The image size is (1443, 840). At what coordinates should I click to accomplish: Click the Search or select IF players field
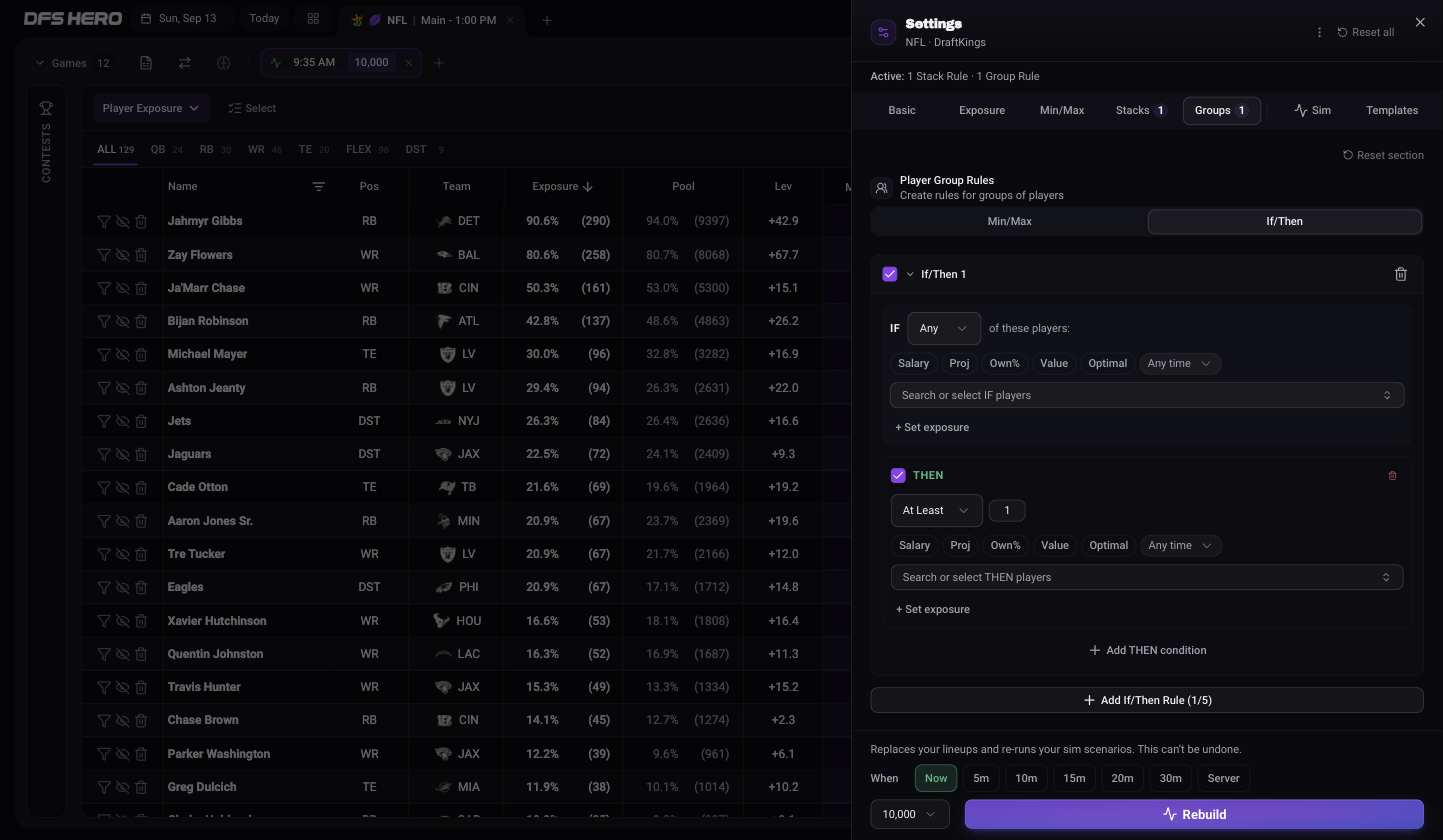point(1147,395)
